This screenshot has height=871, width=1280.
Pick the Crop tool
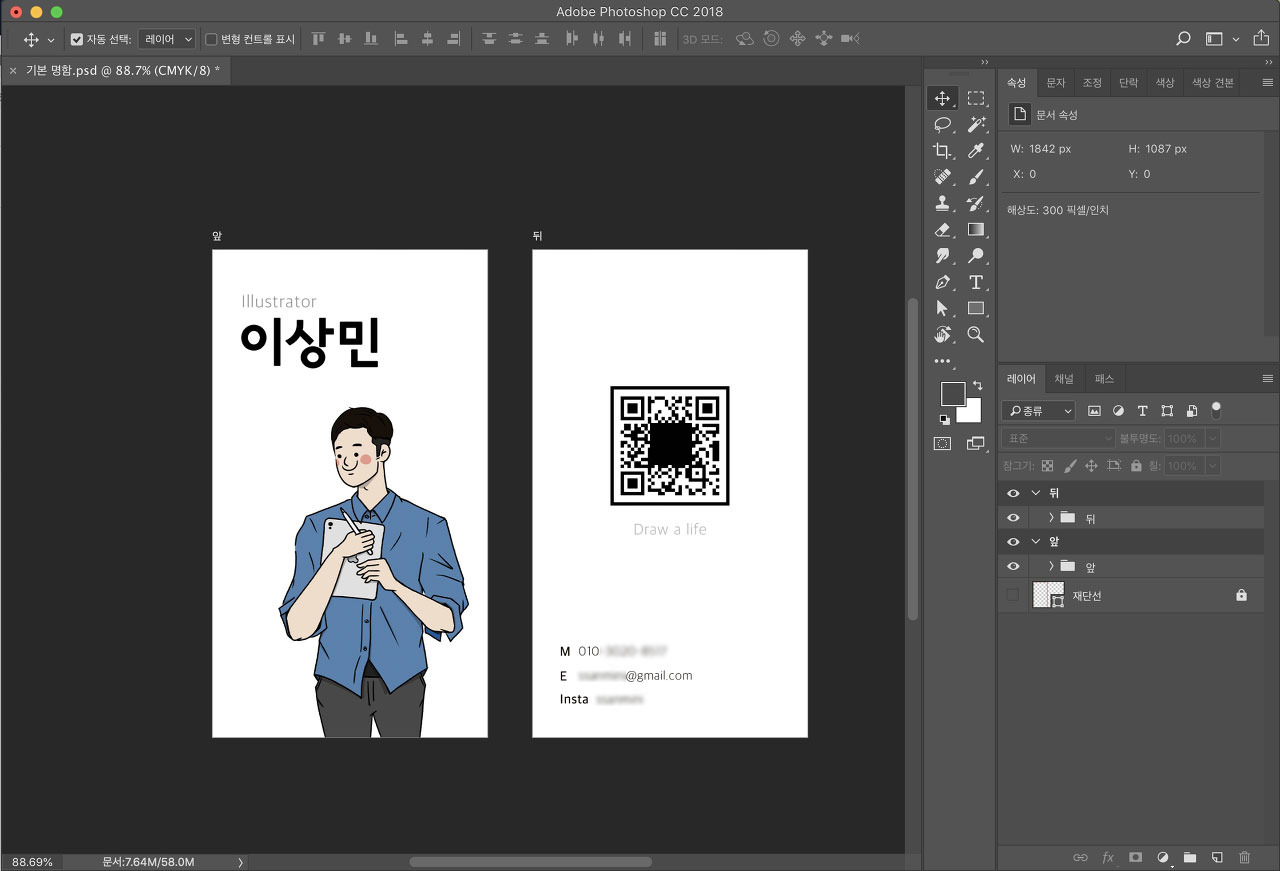[x=942, y=151]
